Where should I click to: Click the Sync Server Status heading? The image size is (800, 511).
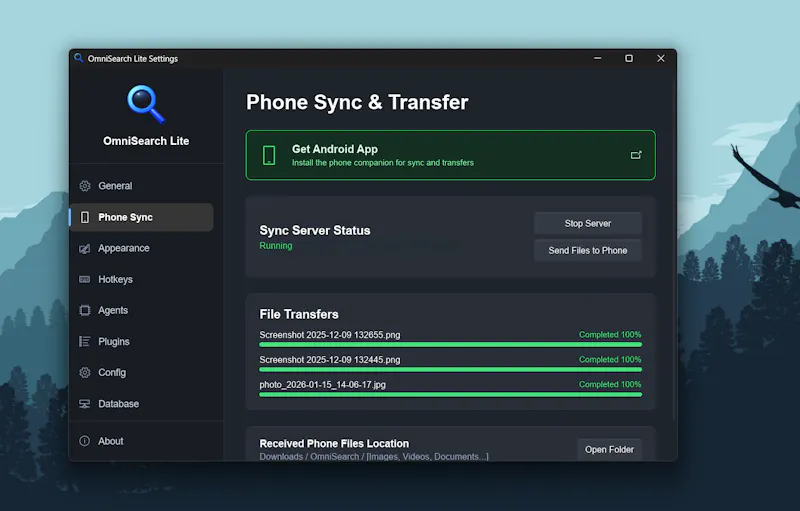point(315,231)
